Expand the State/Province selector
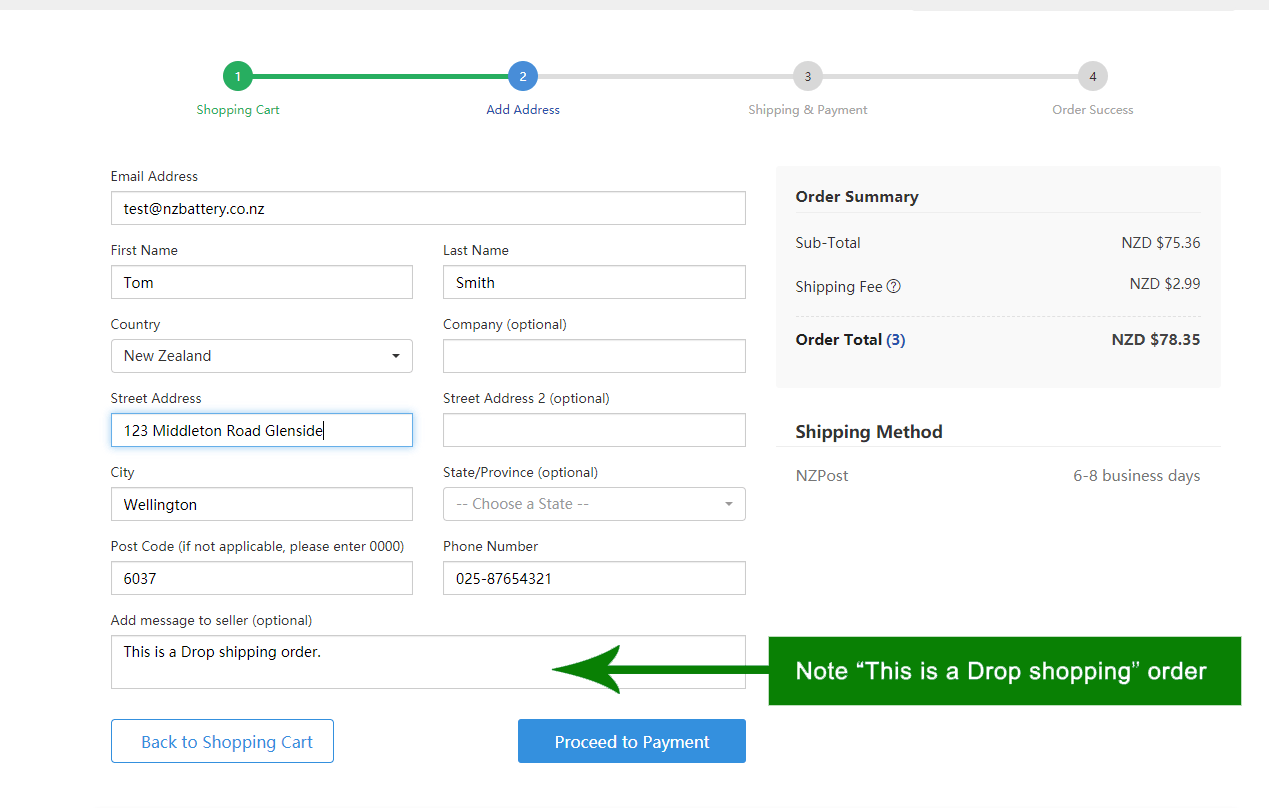This screenshot has height=808, width=1269. pos(594,504)
